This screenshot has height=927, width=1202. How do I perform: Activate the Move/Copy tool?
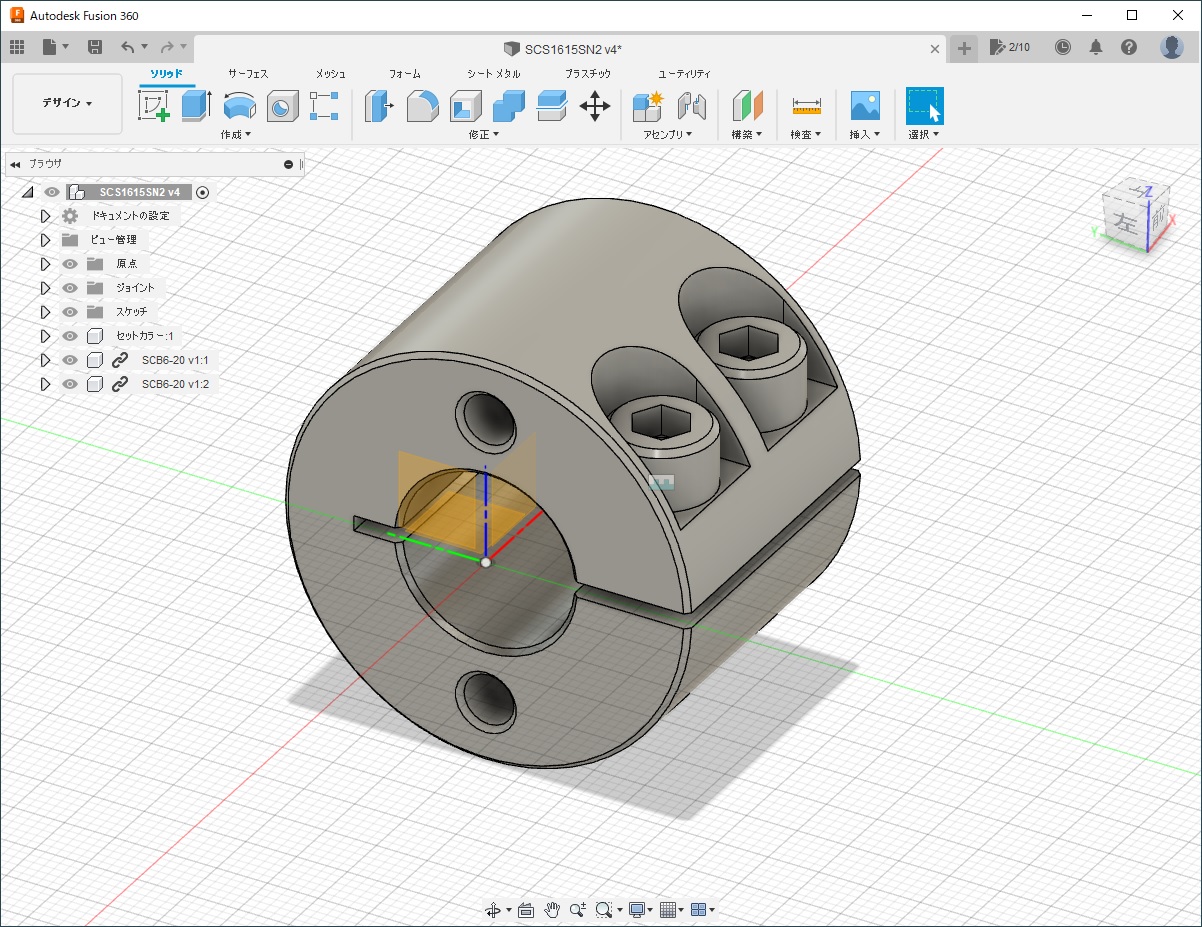594,105
